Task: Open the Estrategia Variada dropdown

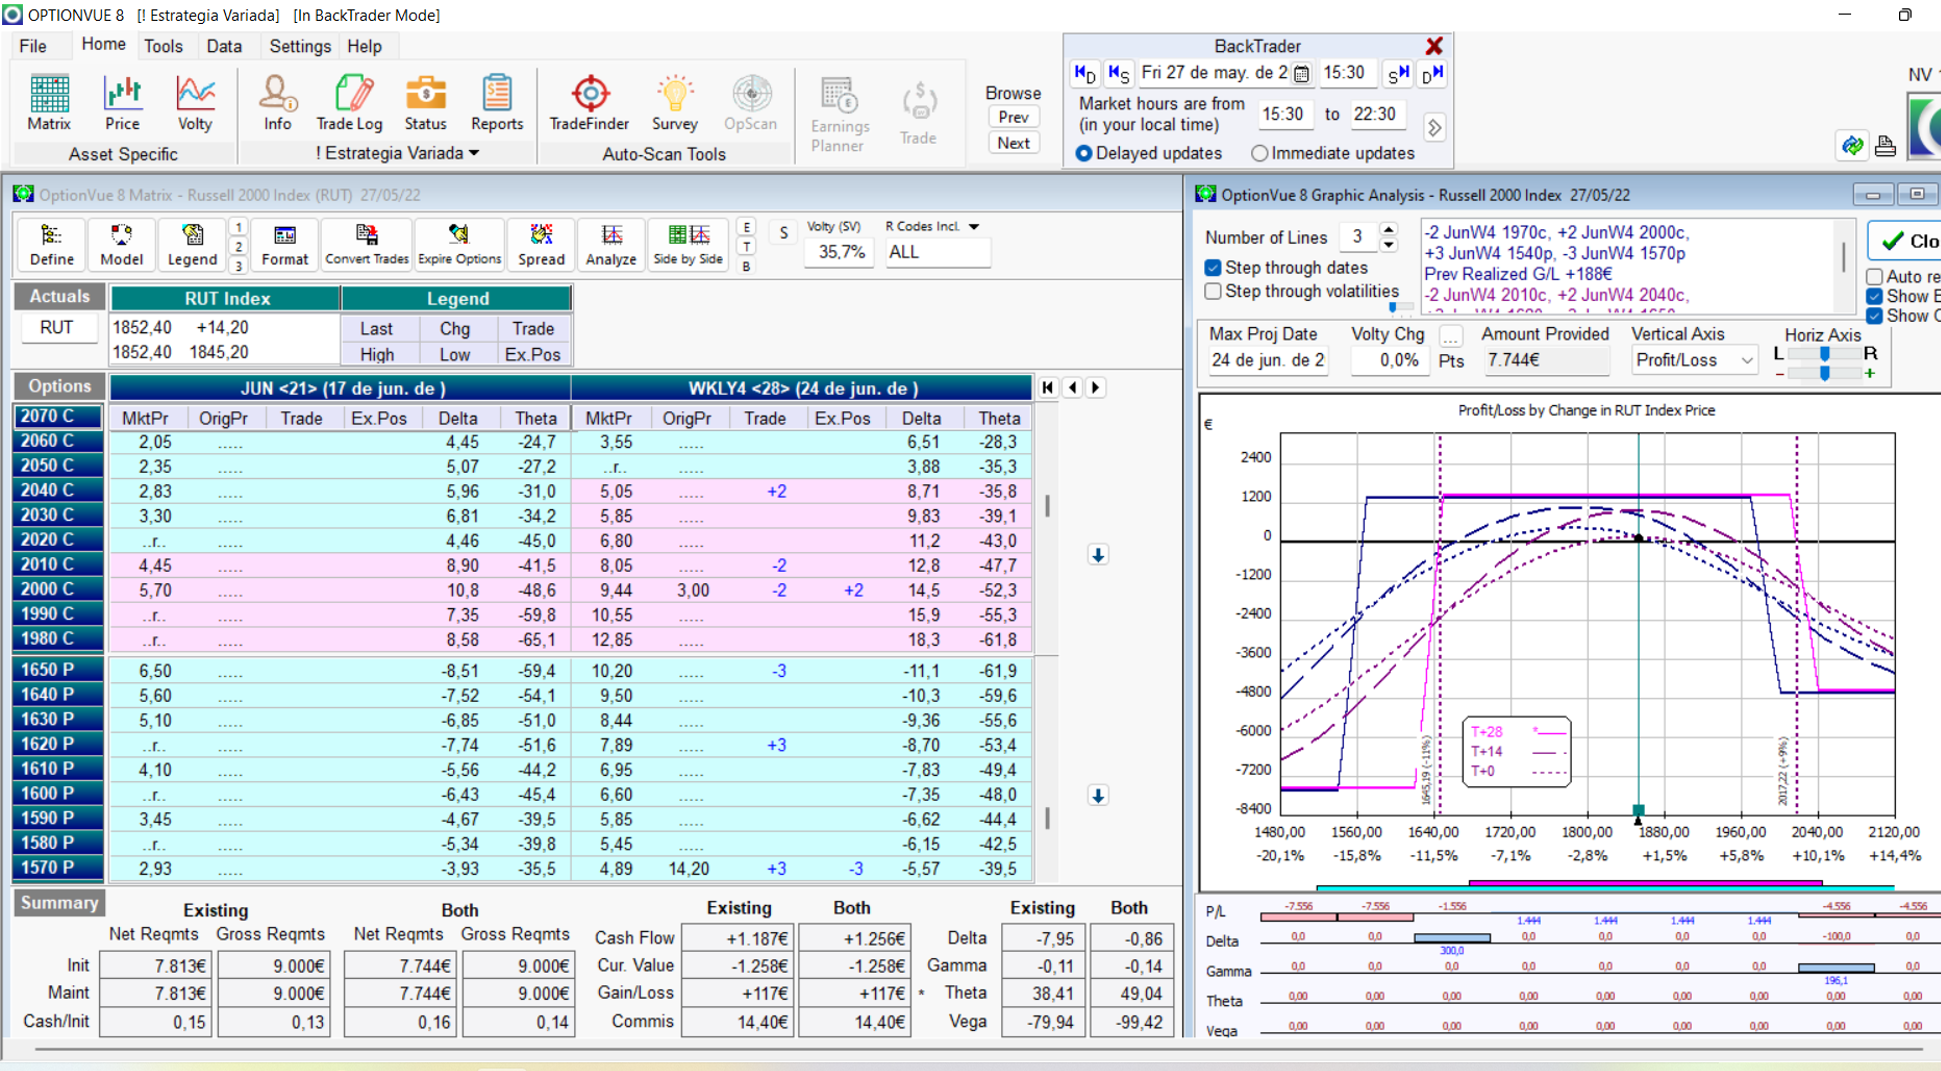Action: coord(474,153)
